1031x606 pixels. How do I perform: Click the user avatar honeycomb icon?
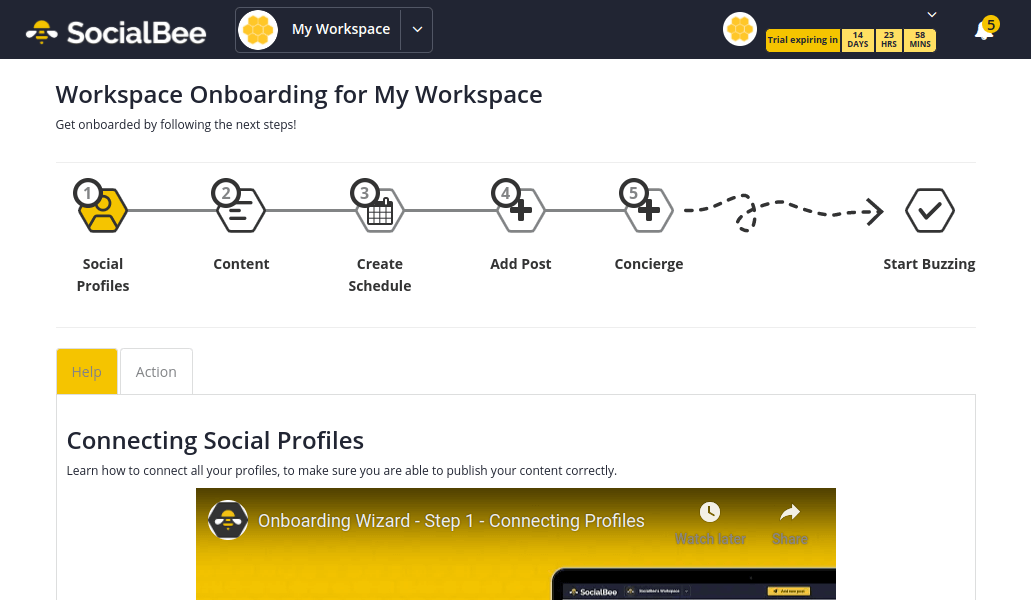click(740, 30)
